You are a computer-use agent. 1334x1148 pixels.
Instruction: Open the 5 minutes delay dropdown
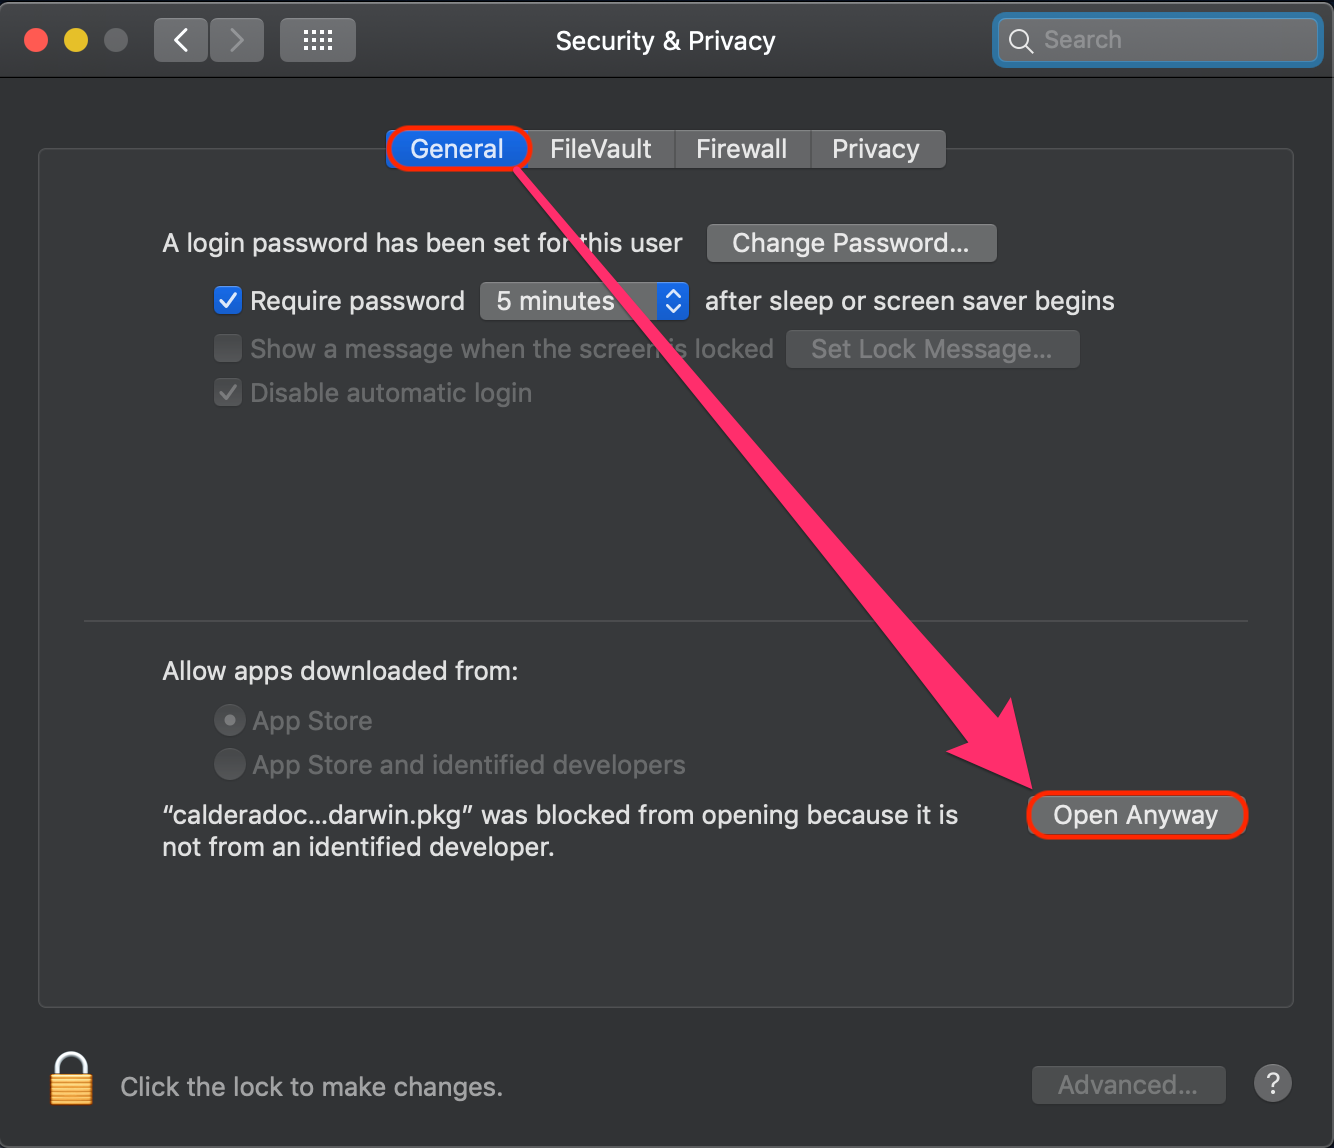click(585, 301)
